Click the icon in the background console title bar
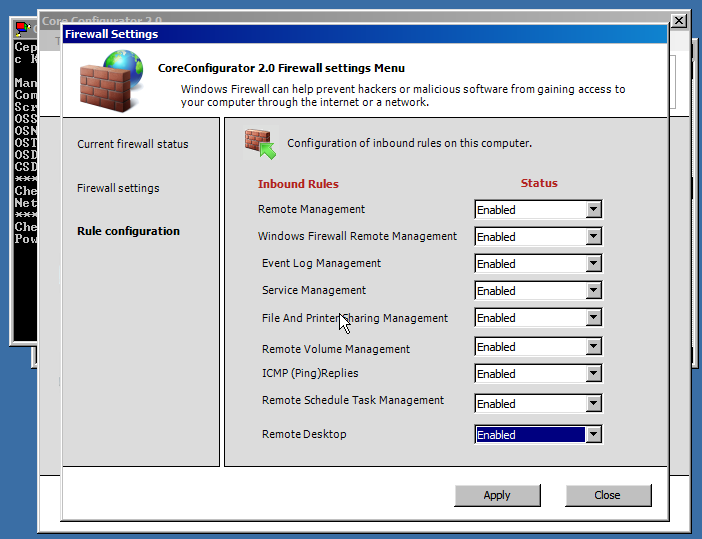Image resolution: width=702 pixels, height=539 pixels. click(x=22, y=29)
